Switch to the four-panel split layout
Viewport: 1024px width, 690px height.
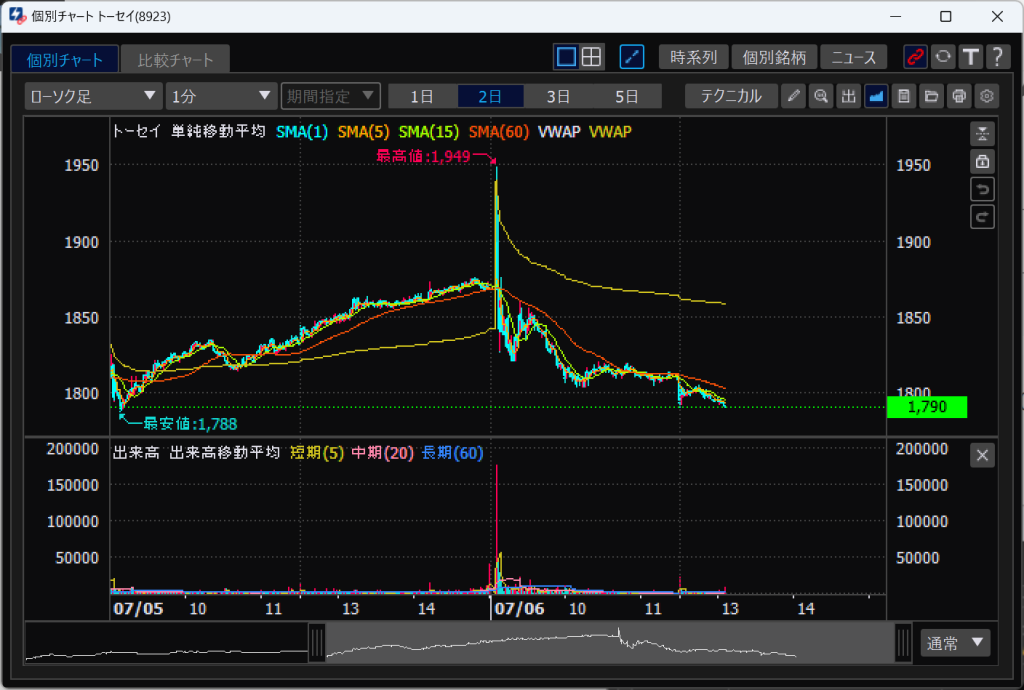tap(591, 57)
